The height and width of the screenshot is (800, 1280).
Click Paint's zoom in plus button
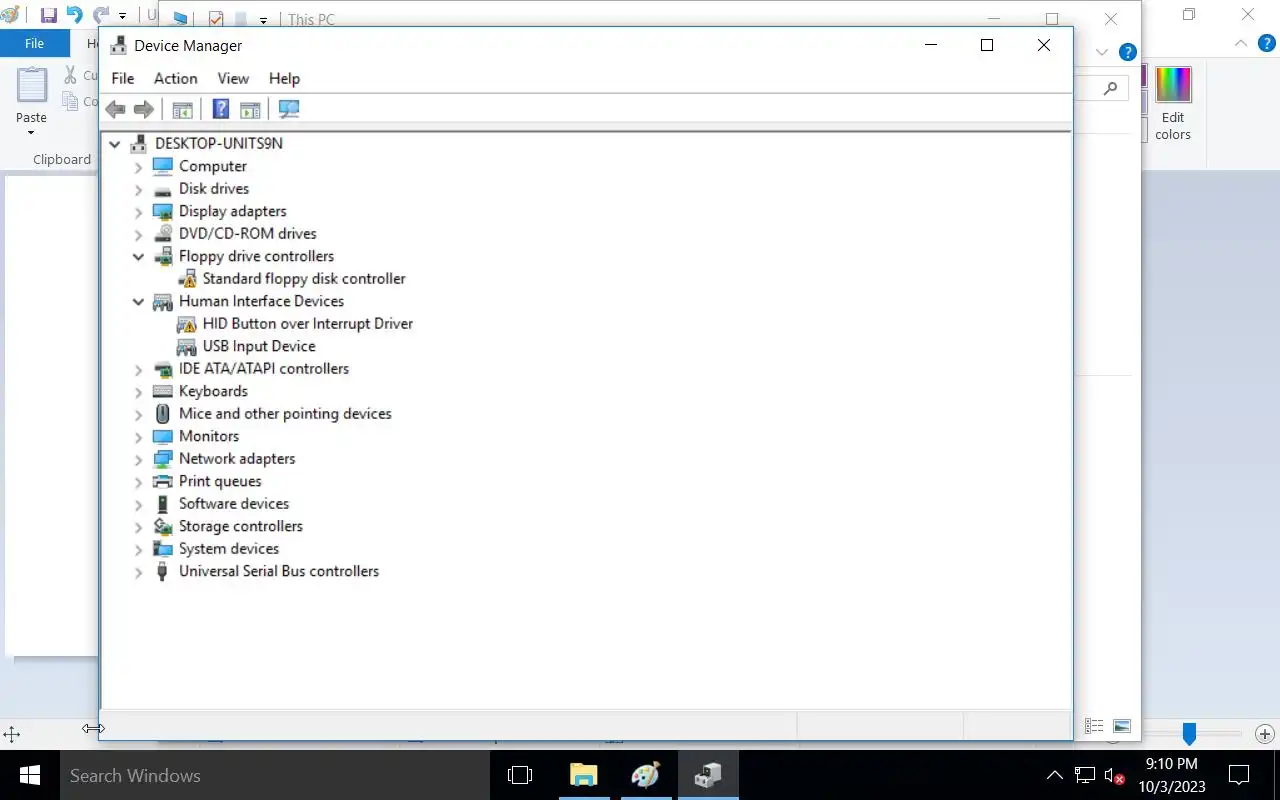(x=1264, y=734)
